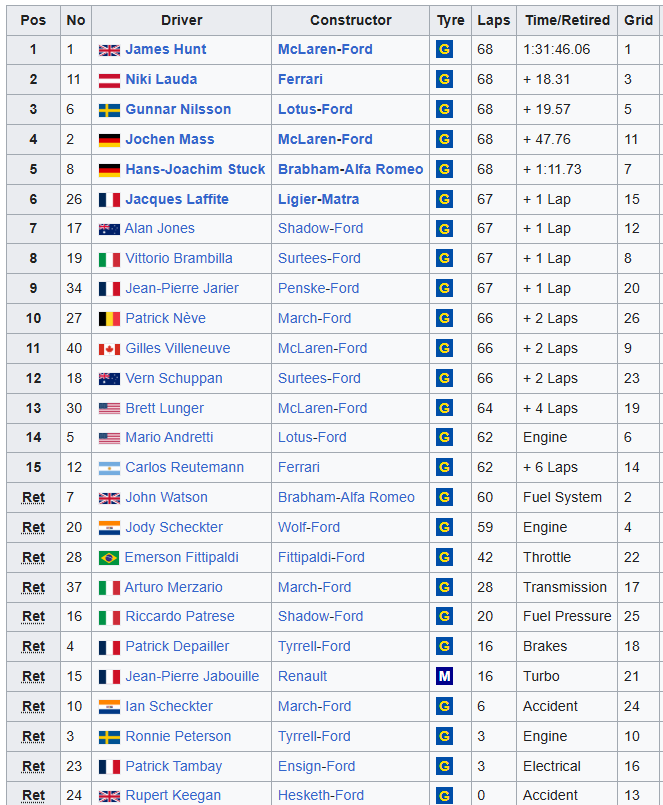Open the Wolf-Ford constructor link

(309, 527)
